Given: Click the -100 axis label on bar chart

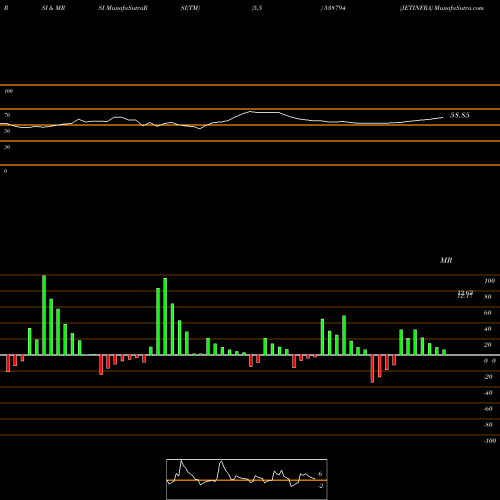Looking at the screenshot, I should 490,441.
